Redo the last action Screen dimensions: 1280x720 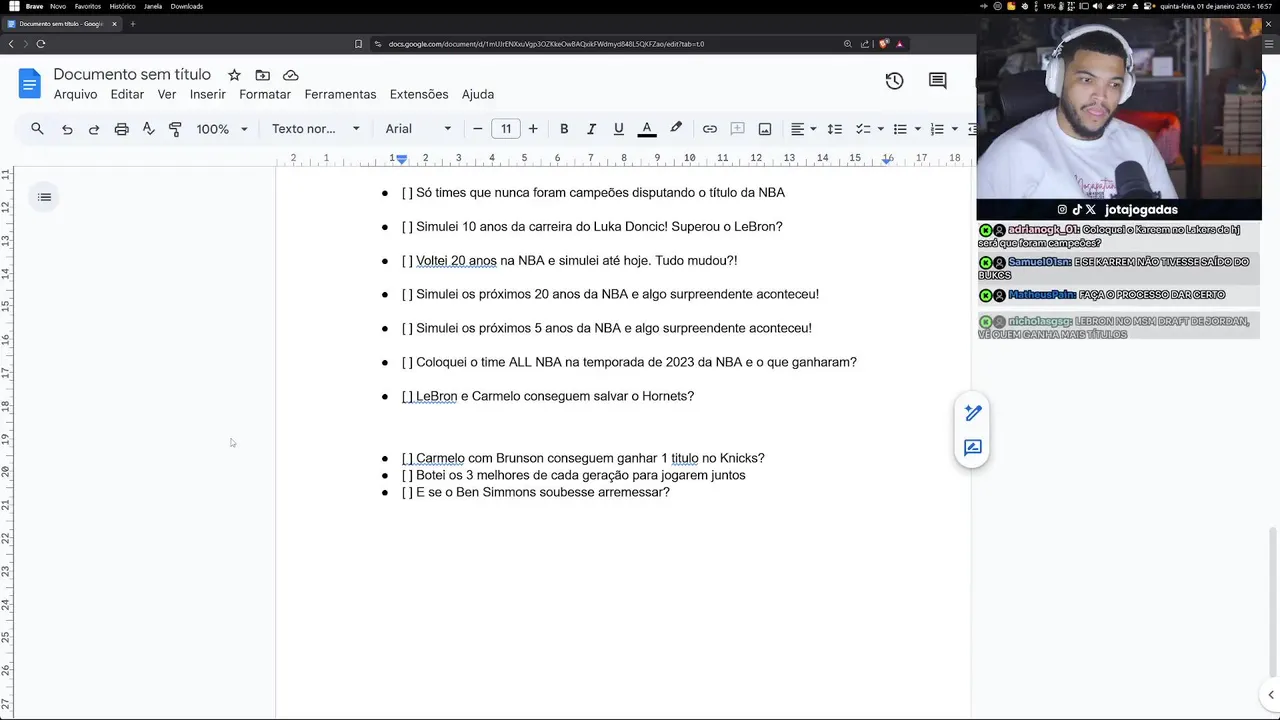pos(94,129)
